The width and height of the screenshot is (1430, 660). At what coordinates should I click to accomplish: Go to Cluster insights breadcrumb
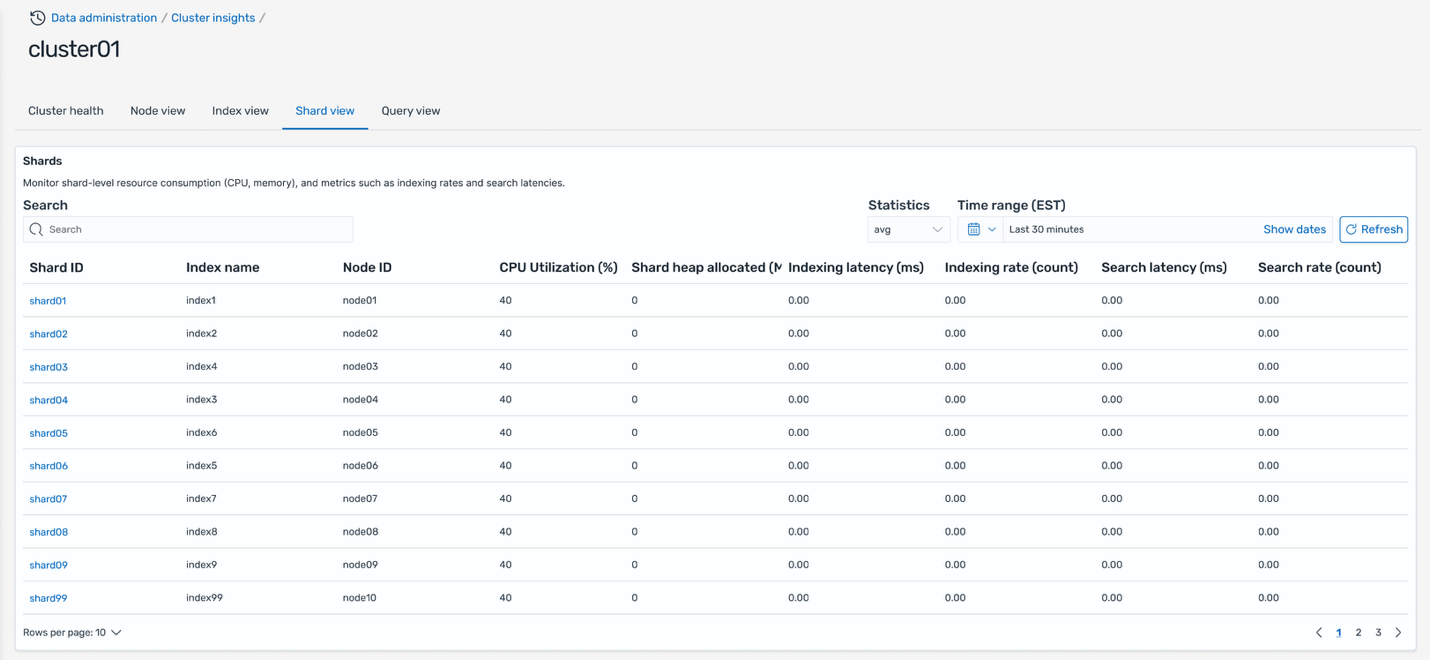pos(213,18)
